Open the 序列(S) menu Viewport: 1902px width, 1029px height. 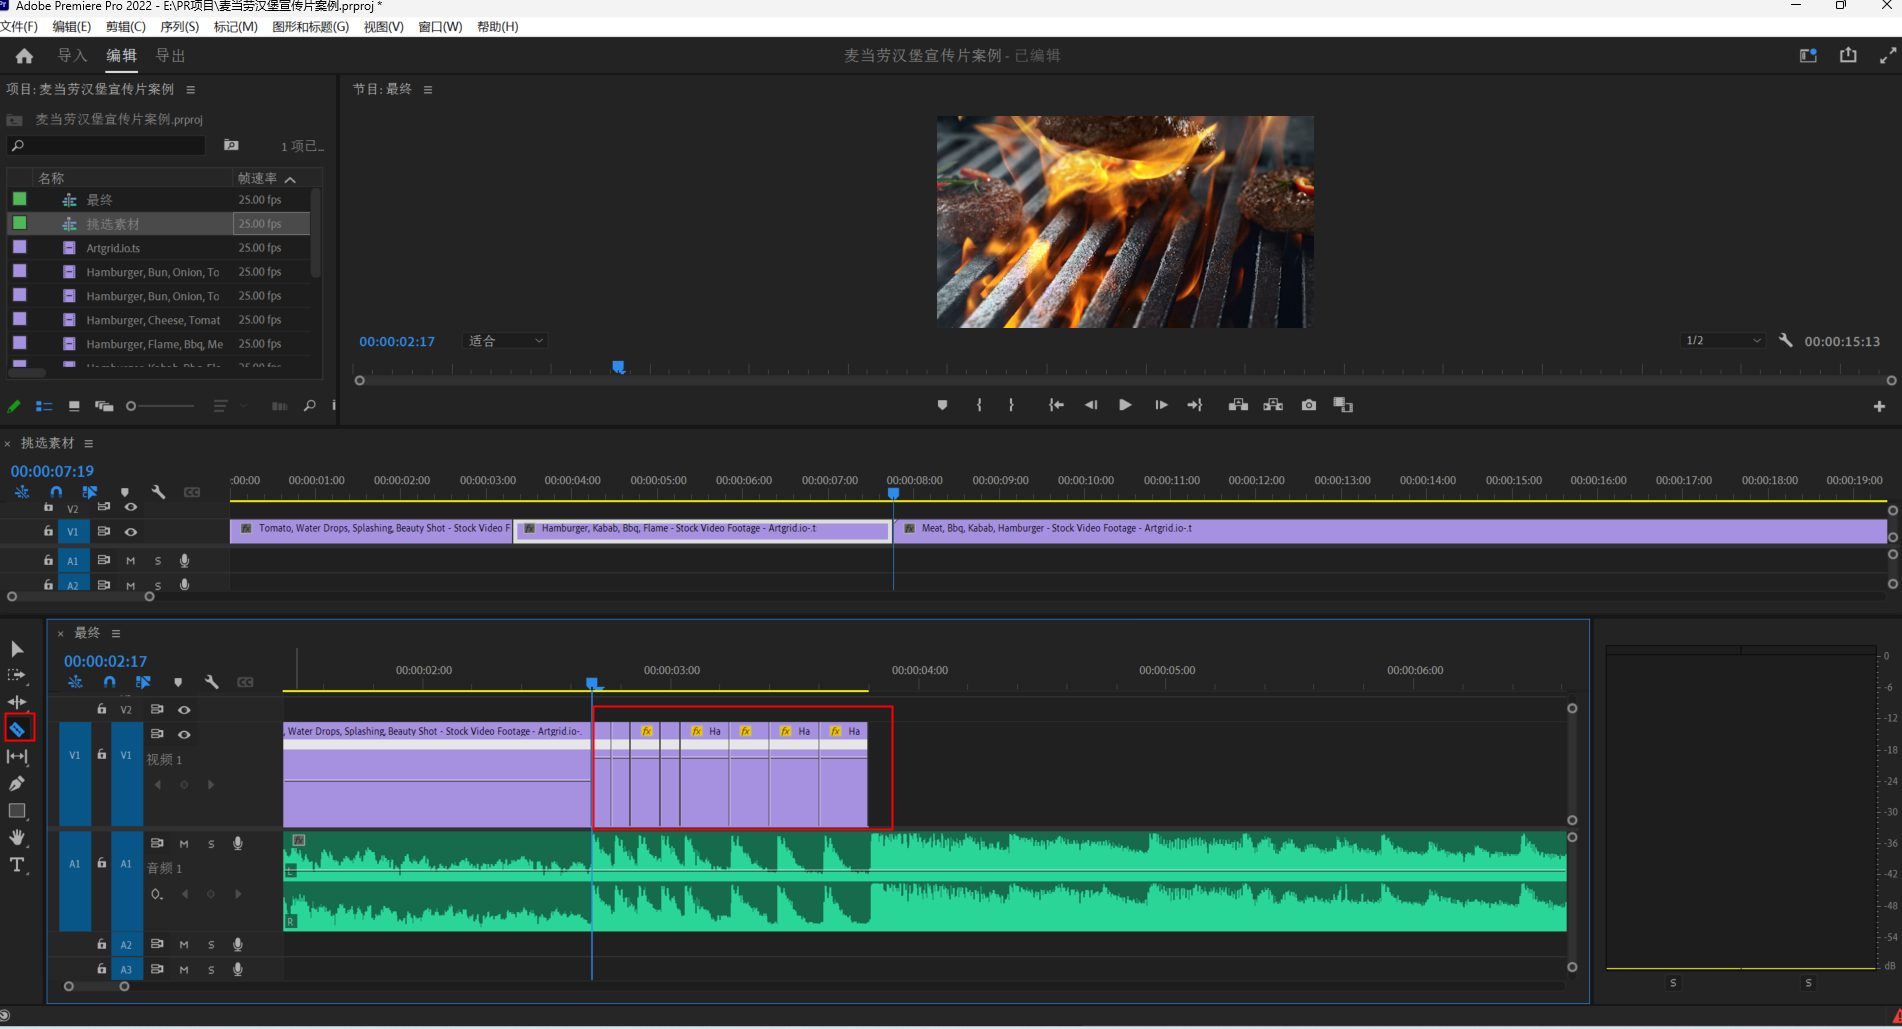pos(180,27)
